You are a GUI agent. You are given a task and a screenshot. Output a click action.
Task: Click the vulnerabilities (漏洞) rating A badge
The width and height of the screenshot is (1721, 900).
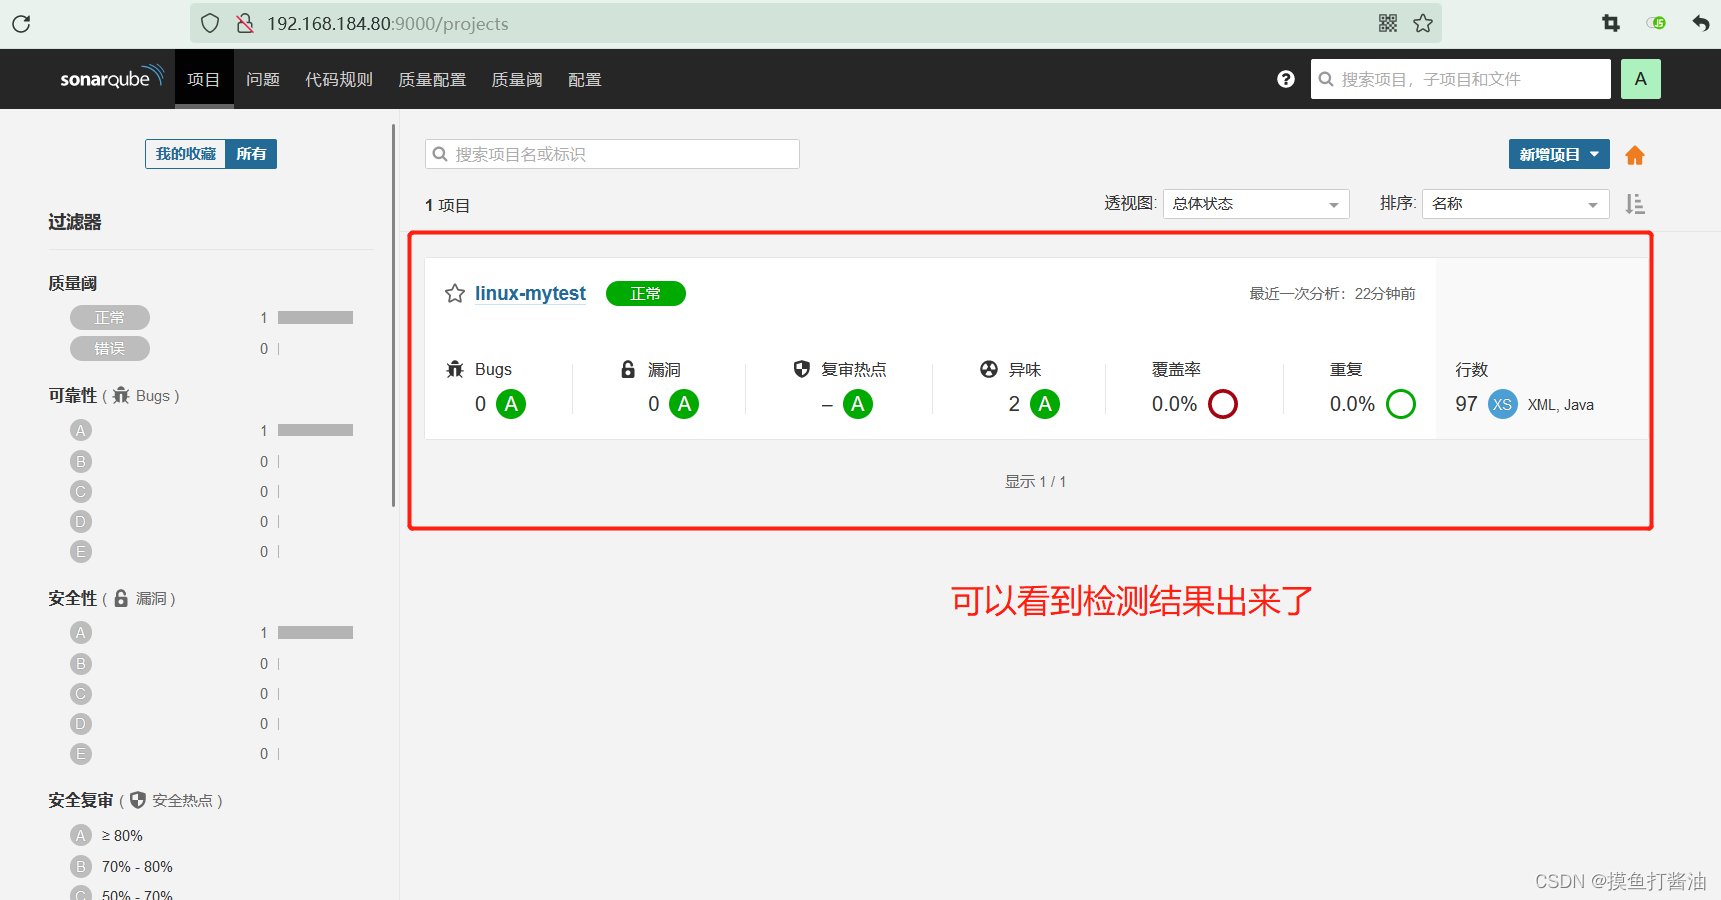pos(684,404)
